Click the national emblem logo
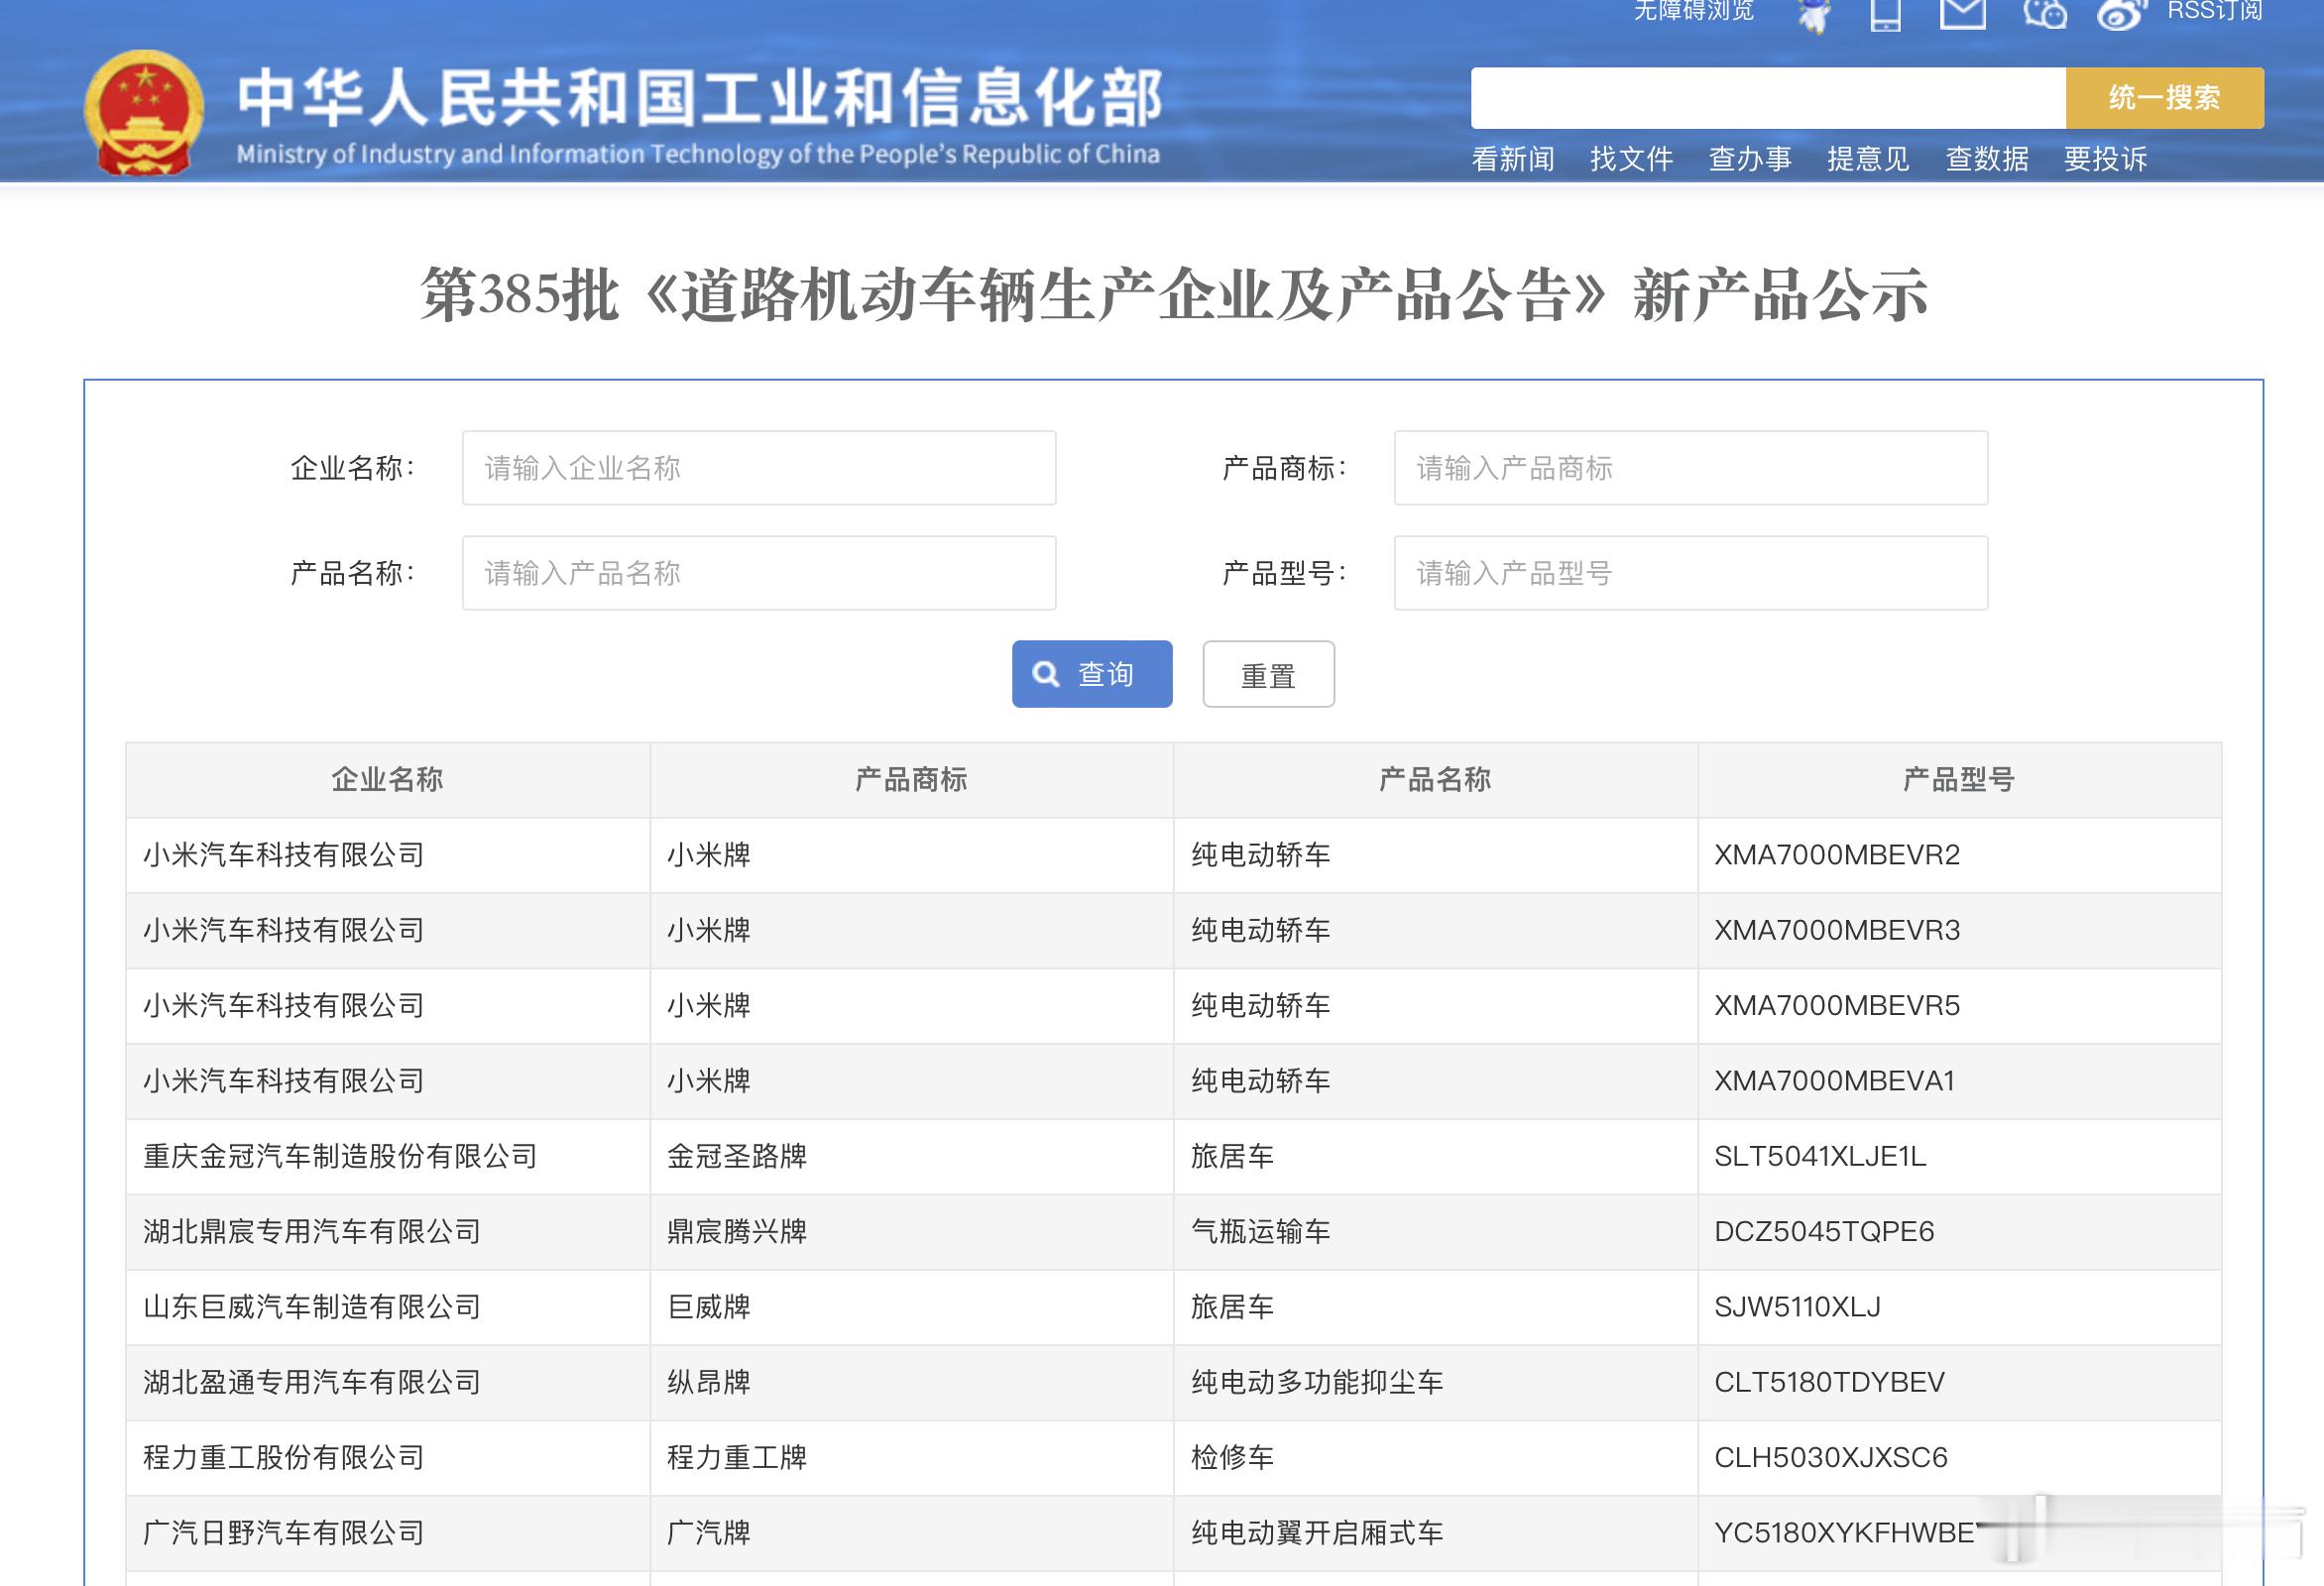The image size is (2324, 1586). click(144, 112)
